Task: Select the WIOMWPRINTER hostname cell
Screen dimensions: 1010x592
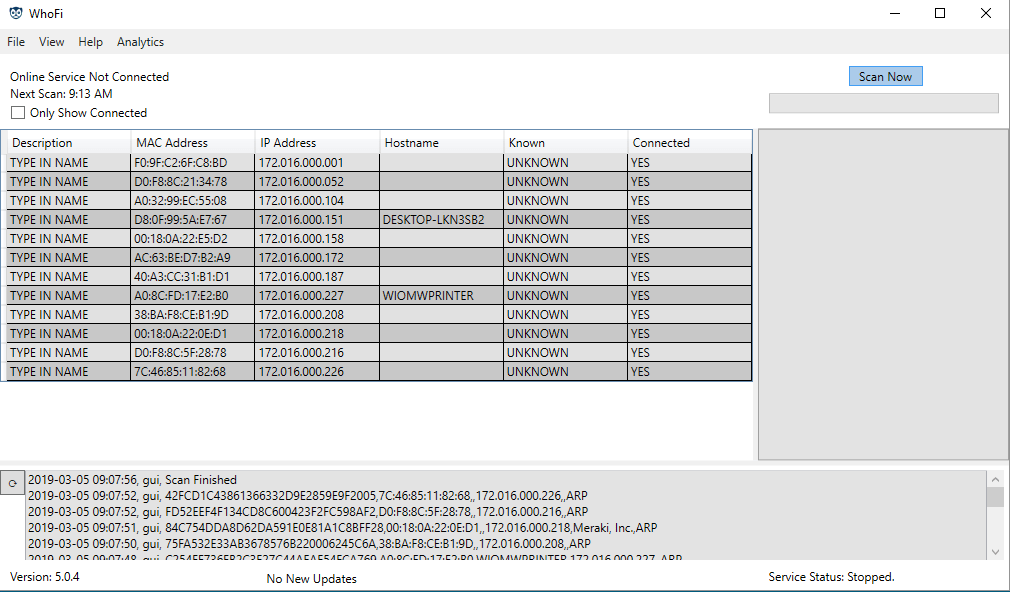Action: (427, 296)
